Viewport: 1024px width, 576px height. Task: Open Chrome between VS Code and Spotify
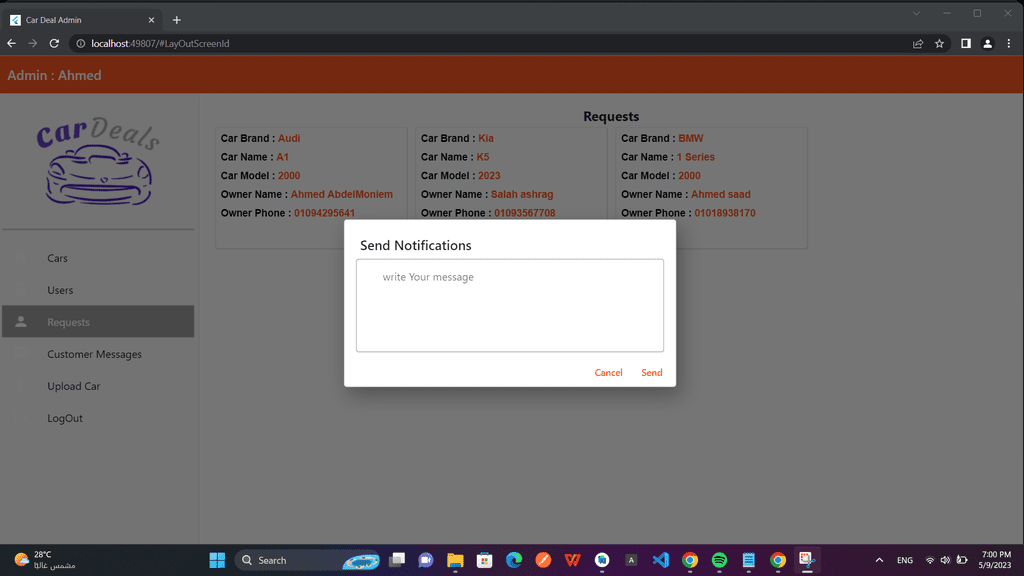pyautogui.click(x=690, y=560)
